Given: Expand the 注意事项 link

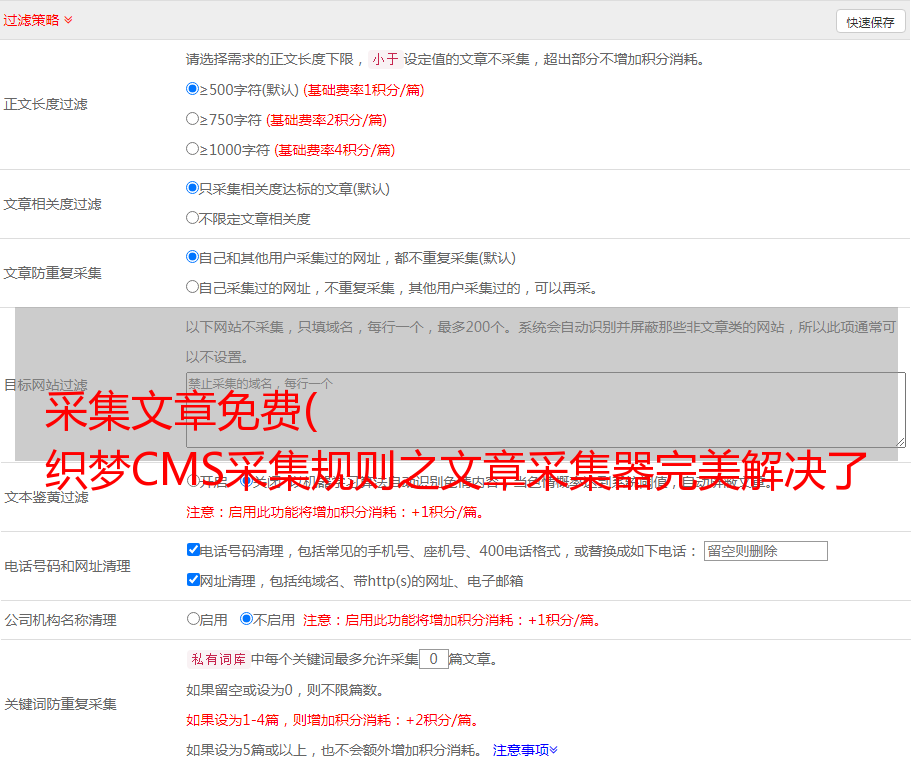Looking at the screenshot, I should coord(525,750).
